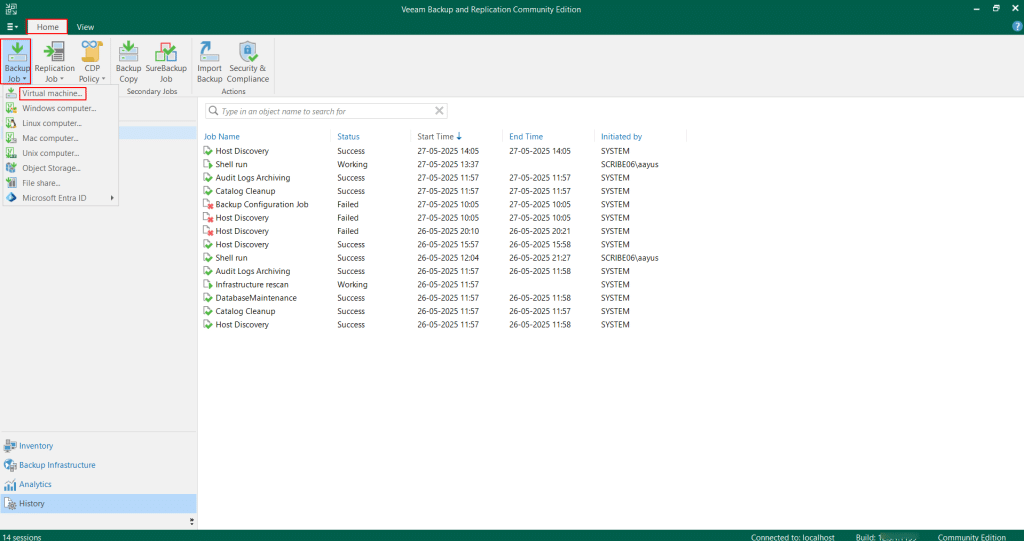Click the Object Storage menu icon

[x=11, y=168]
